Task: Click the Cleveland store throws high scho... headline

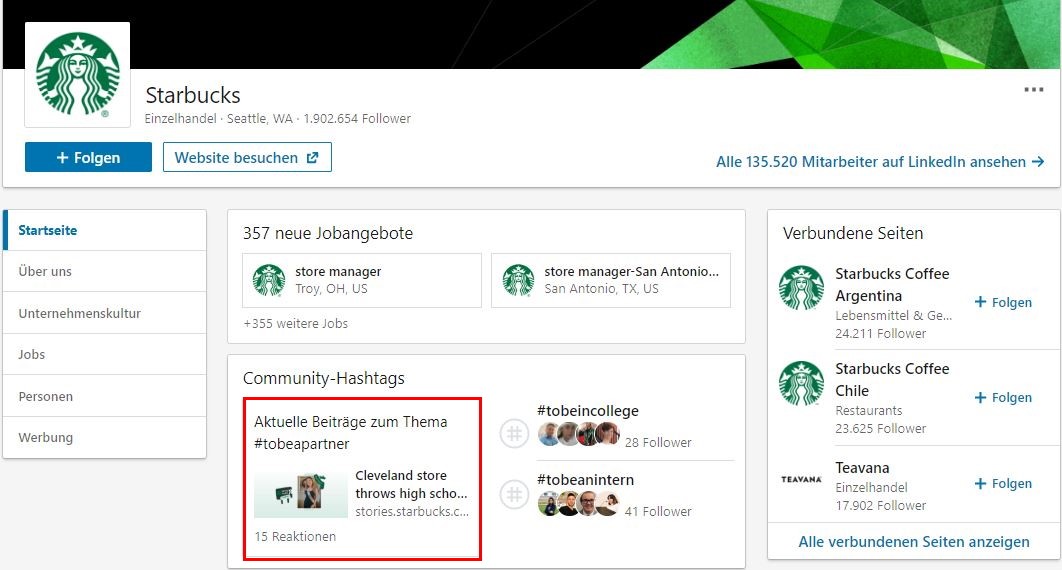Action: [411, 484]
